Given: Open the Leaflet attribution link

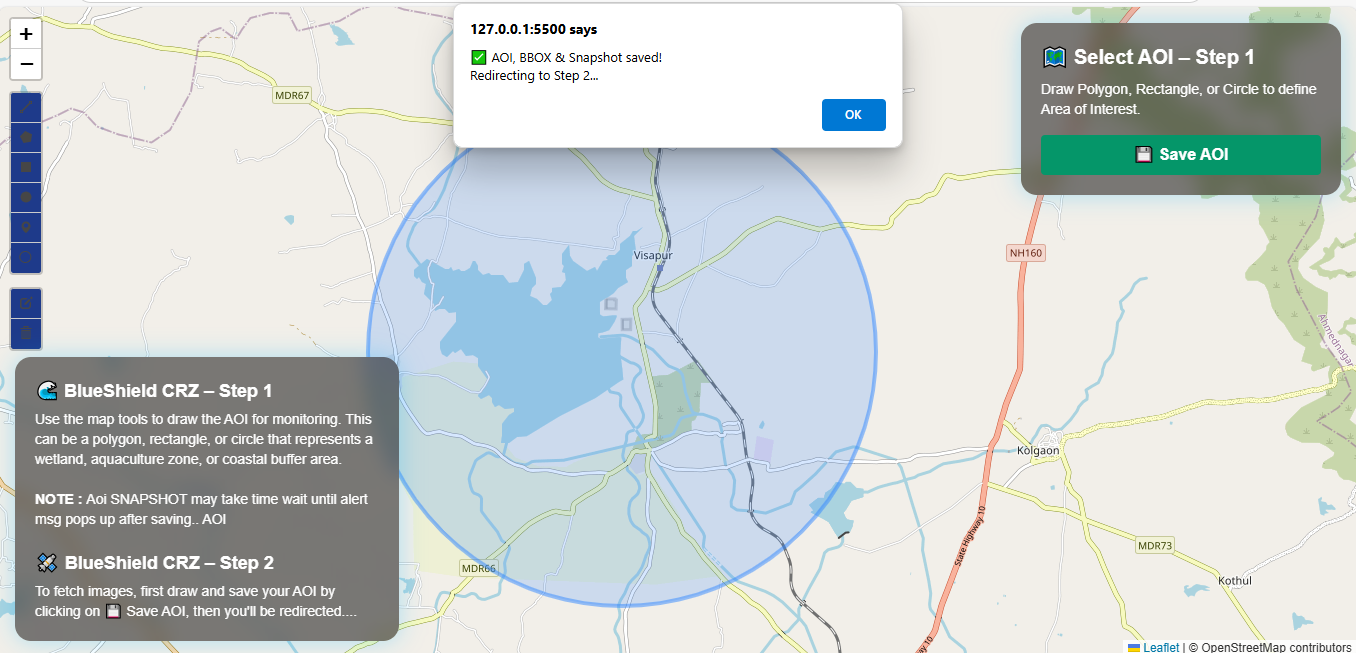Looking at the screenshot, I should click(x=1161, y=647).
